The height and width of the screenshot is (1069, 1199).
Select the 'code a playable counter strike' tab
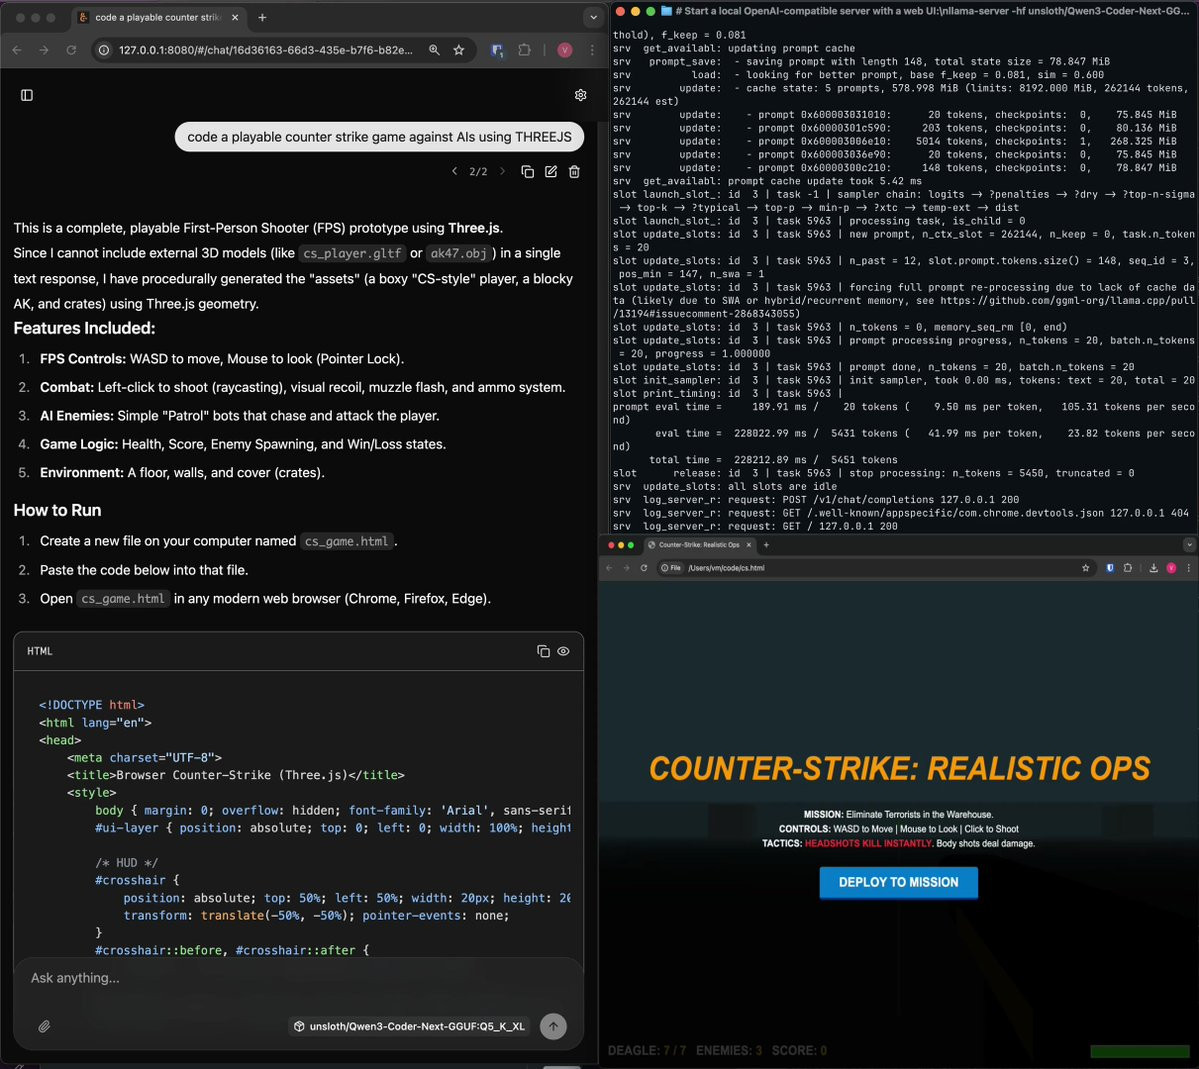157,17
